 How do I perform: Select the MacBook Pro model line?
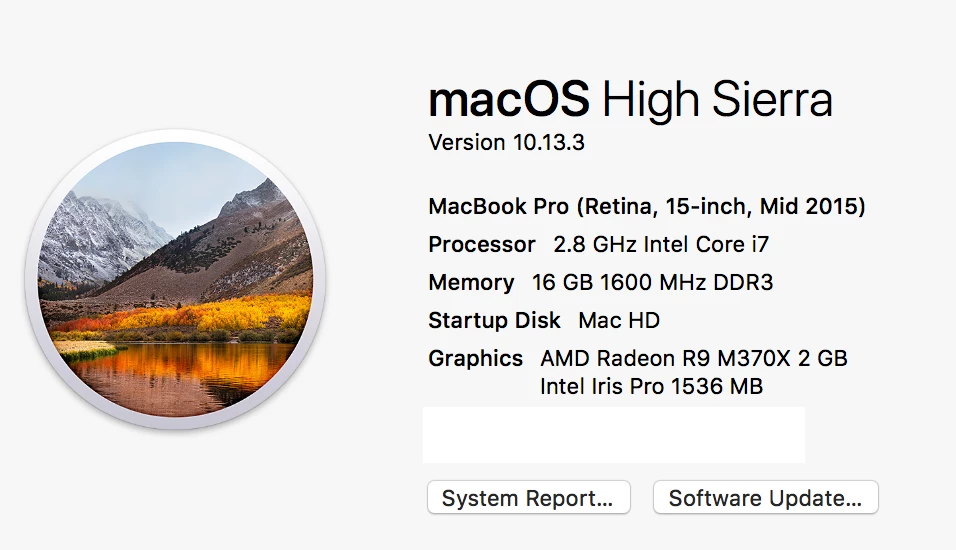point(646,207)
